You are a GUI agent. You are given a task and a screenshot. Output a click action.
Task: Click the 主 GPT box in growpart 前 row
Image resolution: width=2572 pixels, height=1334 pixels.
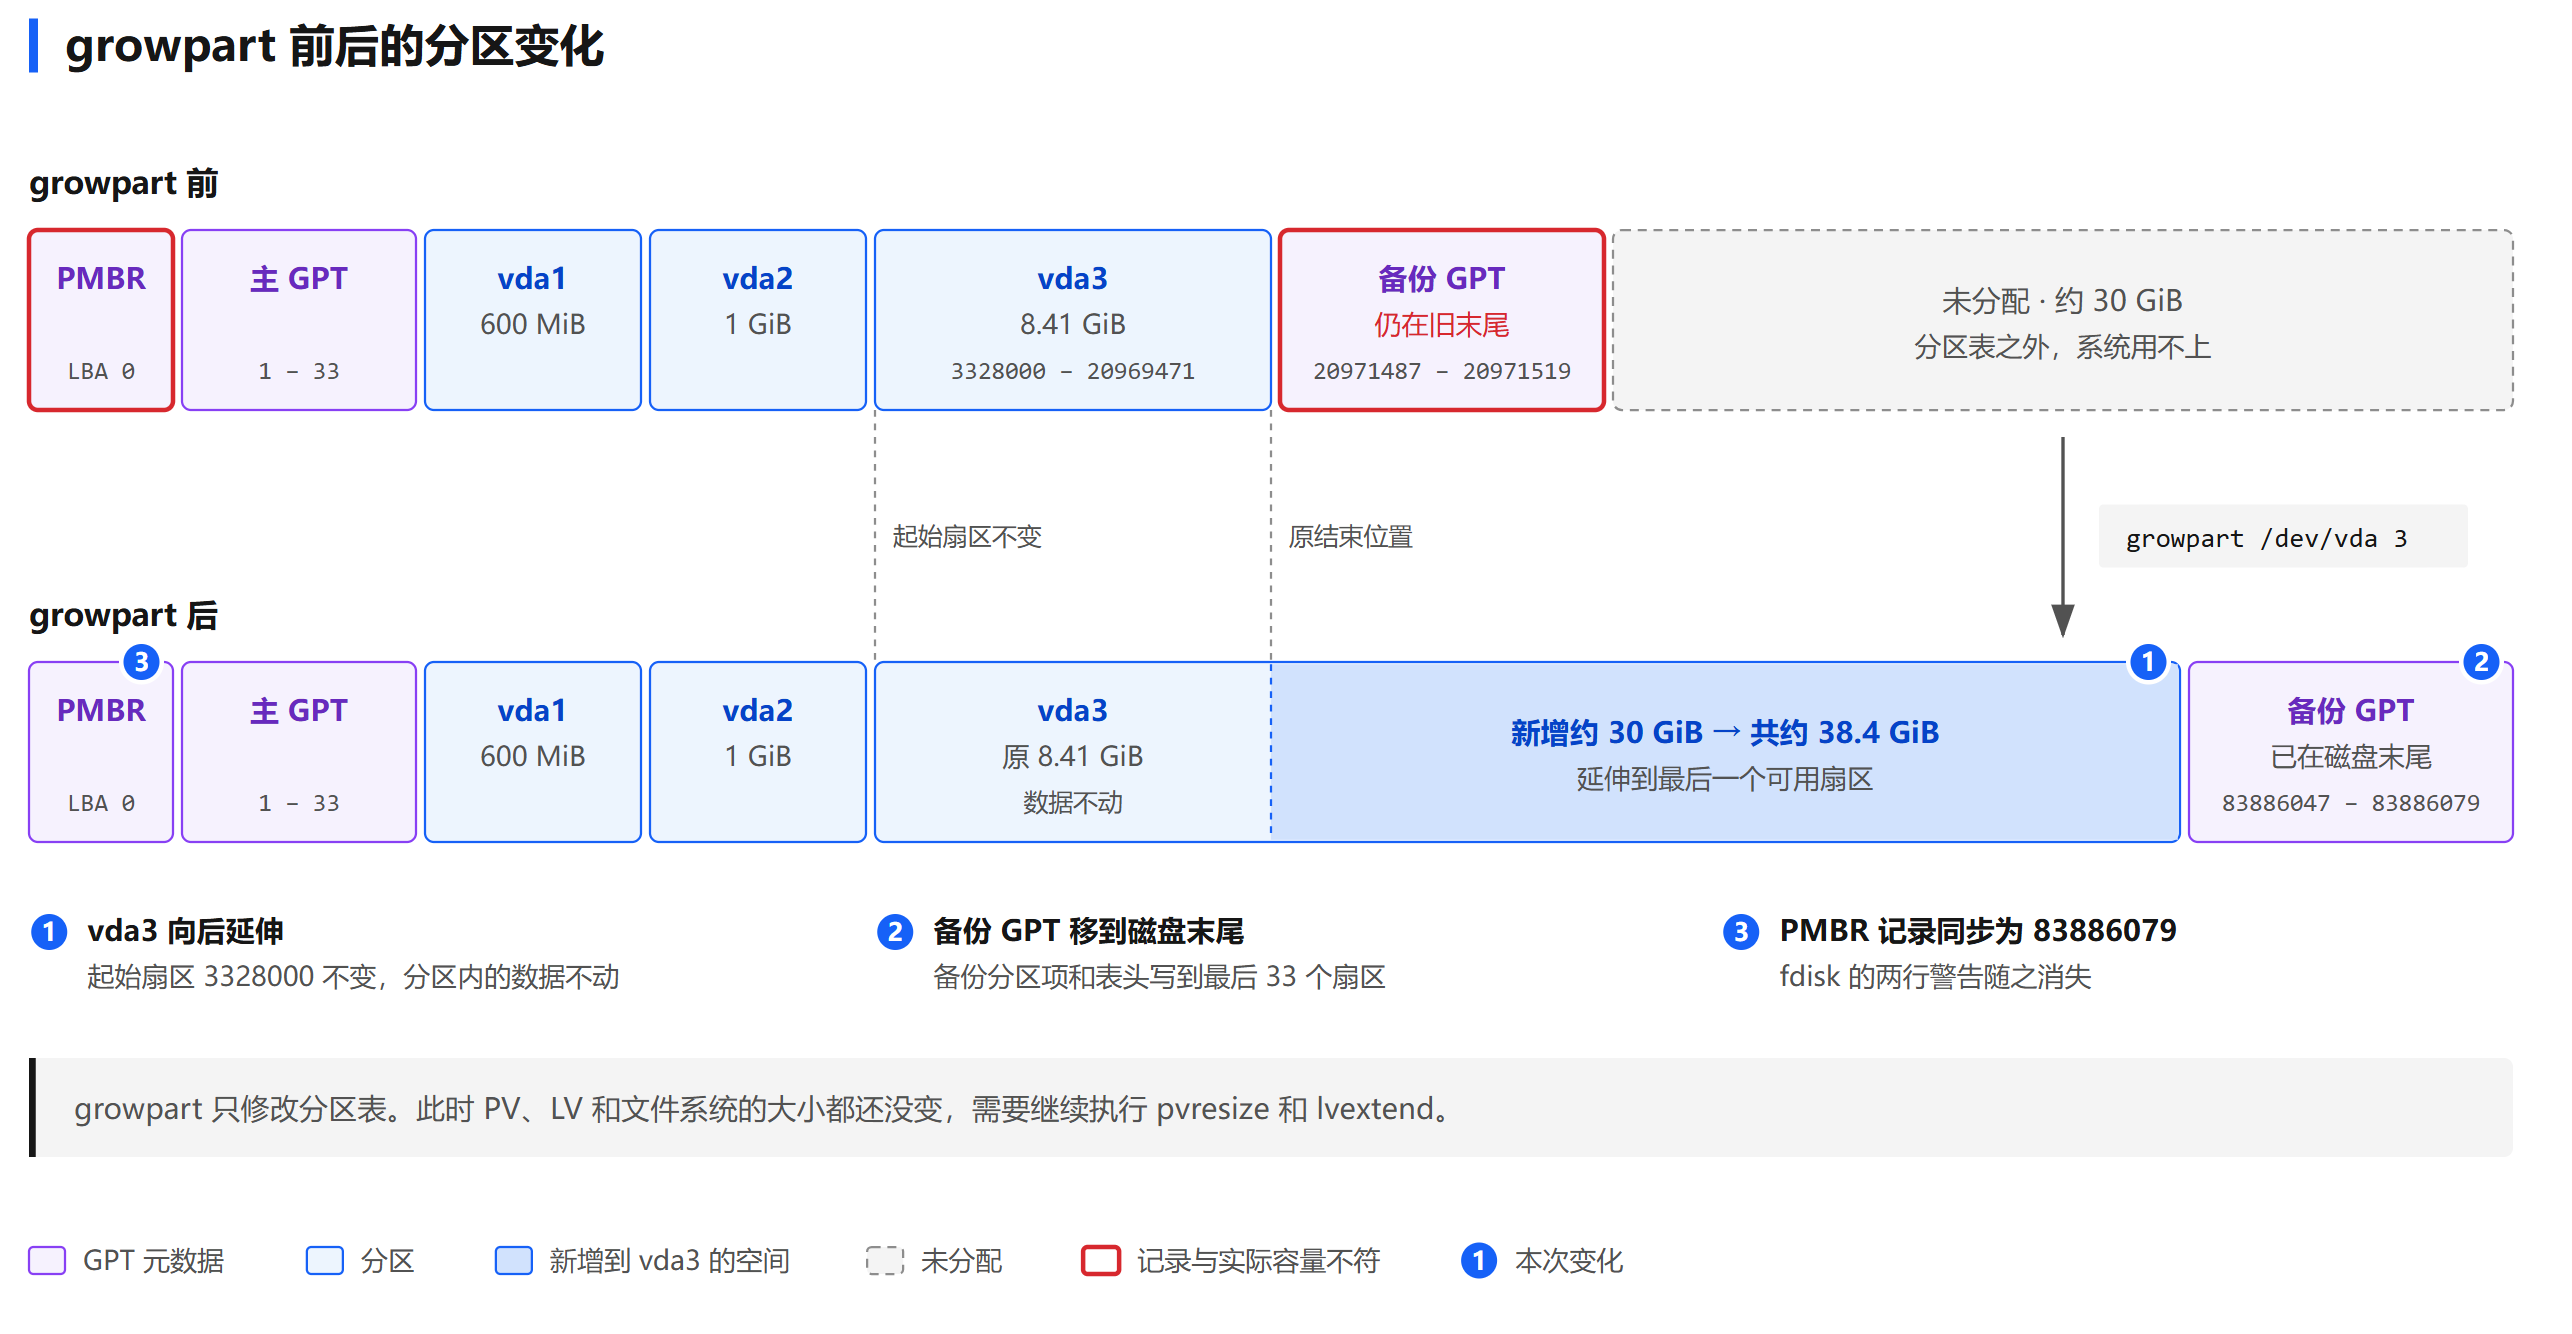299,320
